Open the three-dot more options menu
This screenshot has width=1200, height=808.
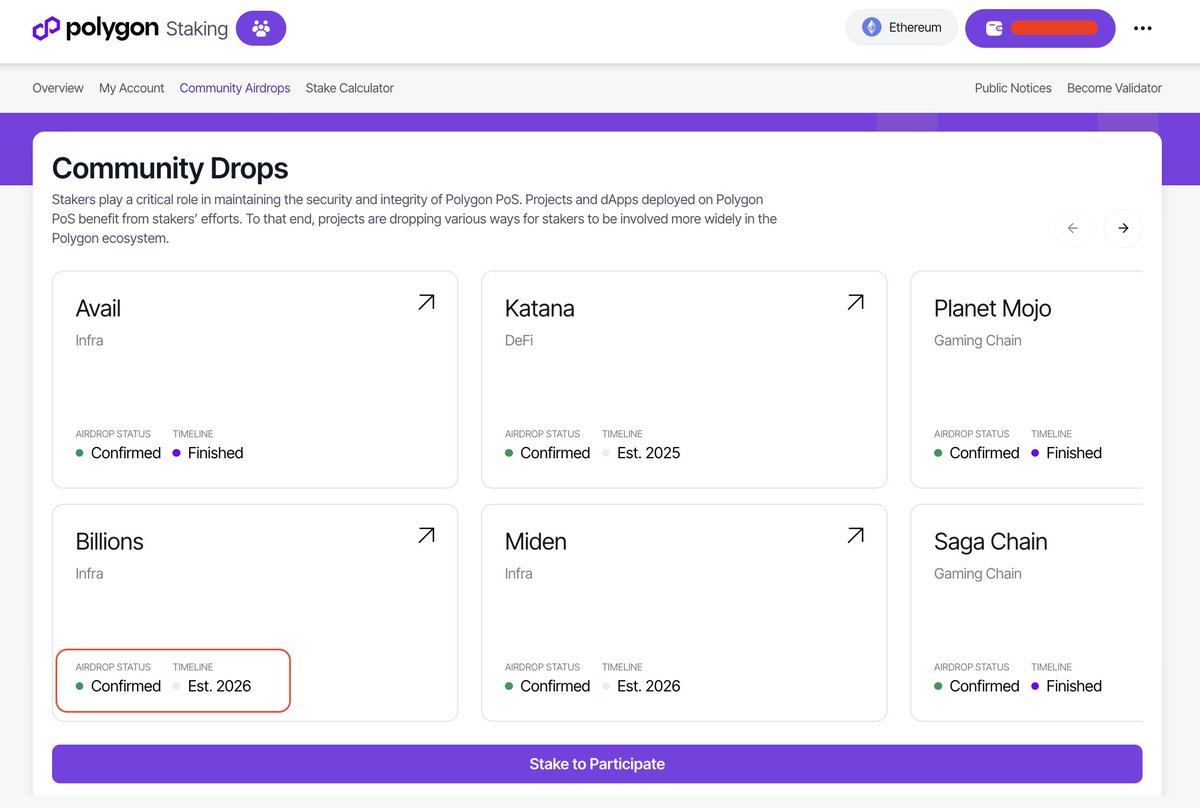click(1143, 28)
